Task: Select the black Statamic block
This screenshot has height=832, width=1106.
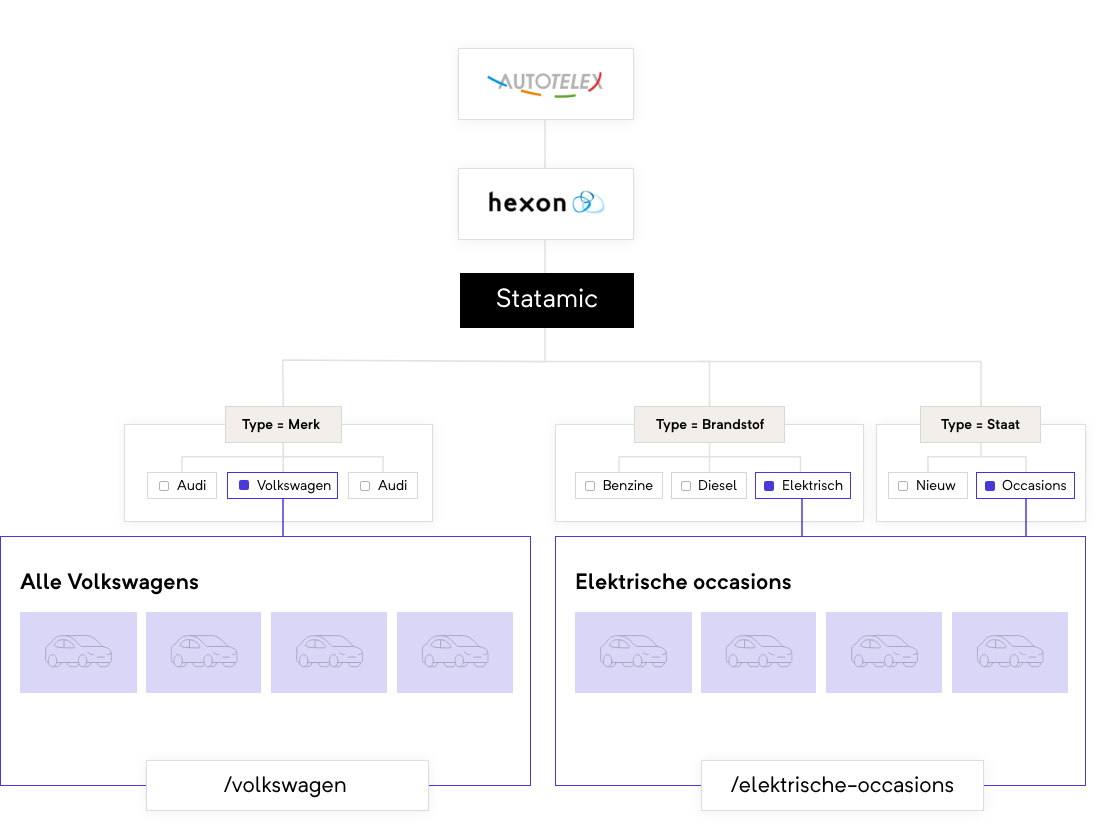Action: [x=547, y=300]
